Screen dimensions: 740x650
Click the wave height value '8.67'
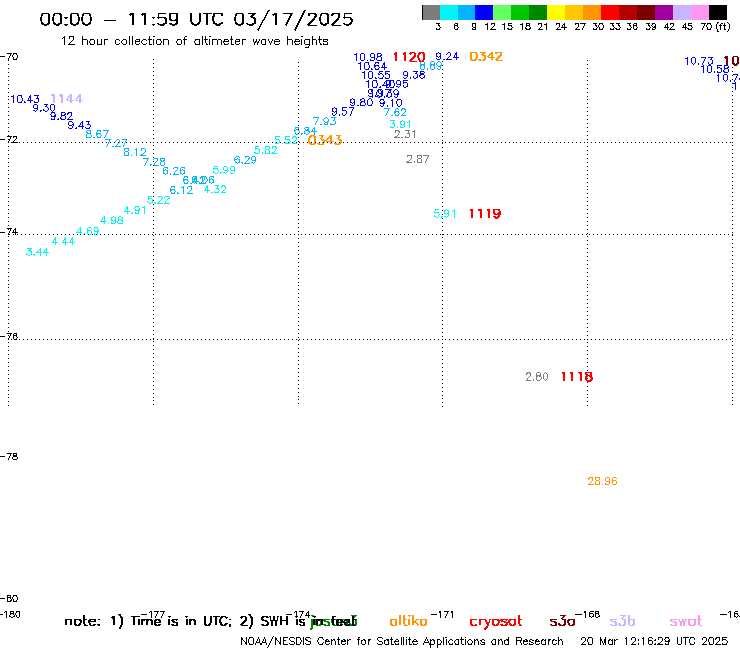(x=97, y=134)
